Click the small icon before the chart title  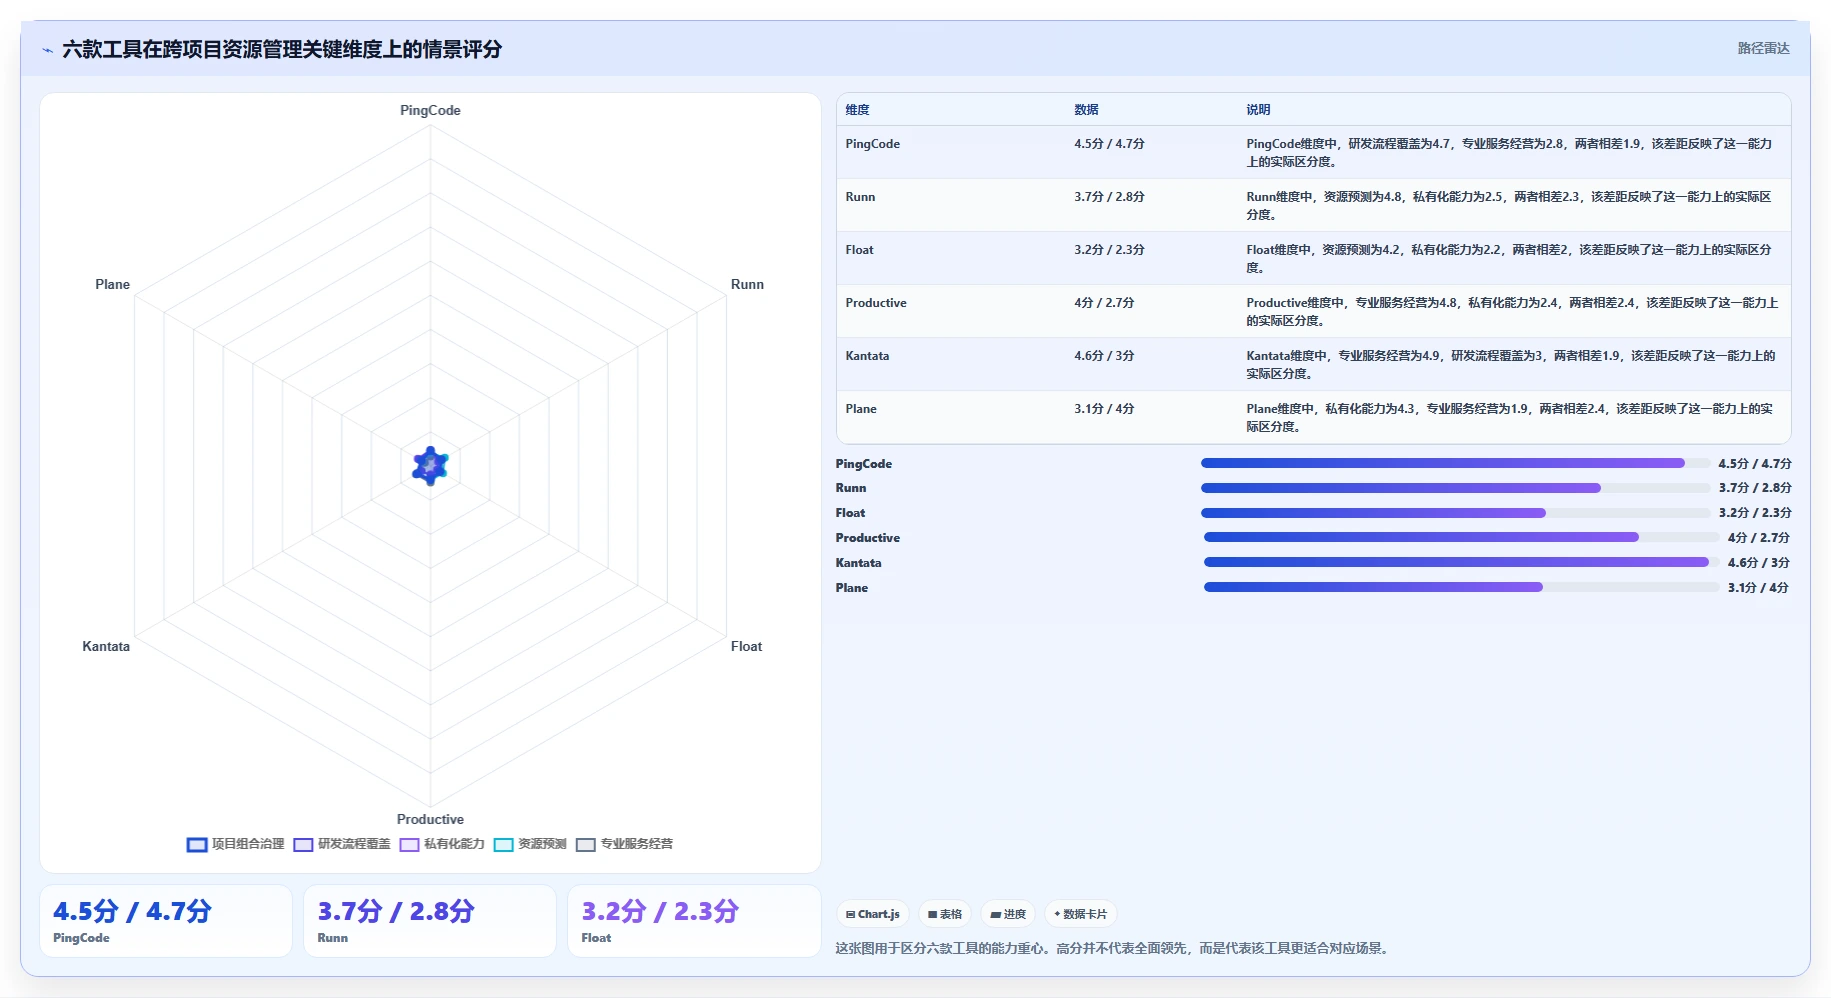47,50
